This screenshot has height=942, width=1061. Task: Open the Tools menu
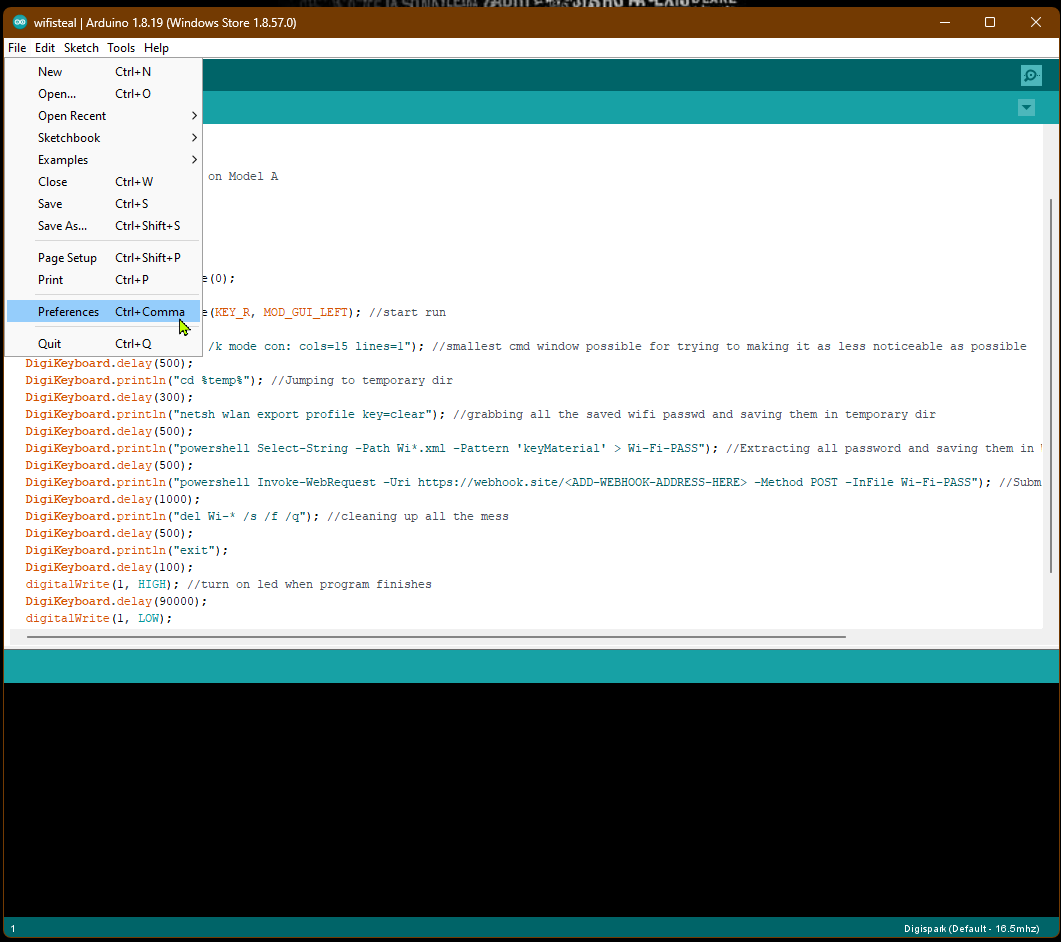(120, 47)
